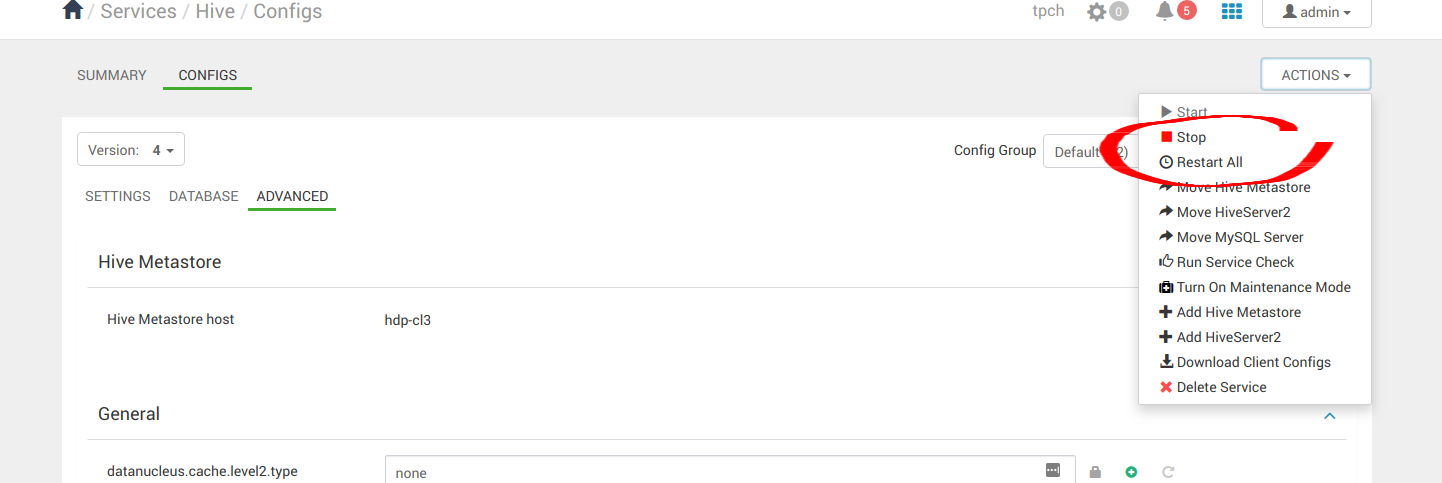Screen dimensions: 1442x483
Task: Open background operations gear icon
Action: tap(1097, 12)
